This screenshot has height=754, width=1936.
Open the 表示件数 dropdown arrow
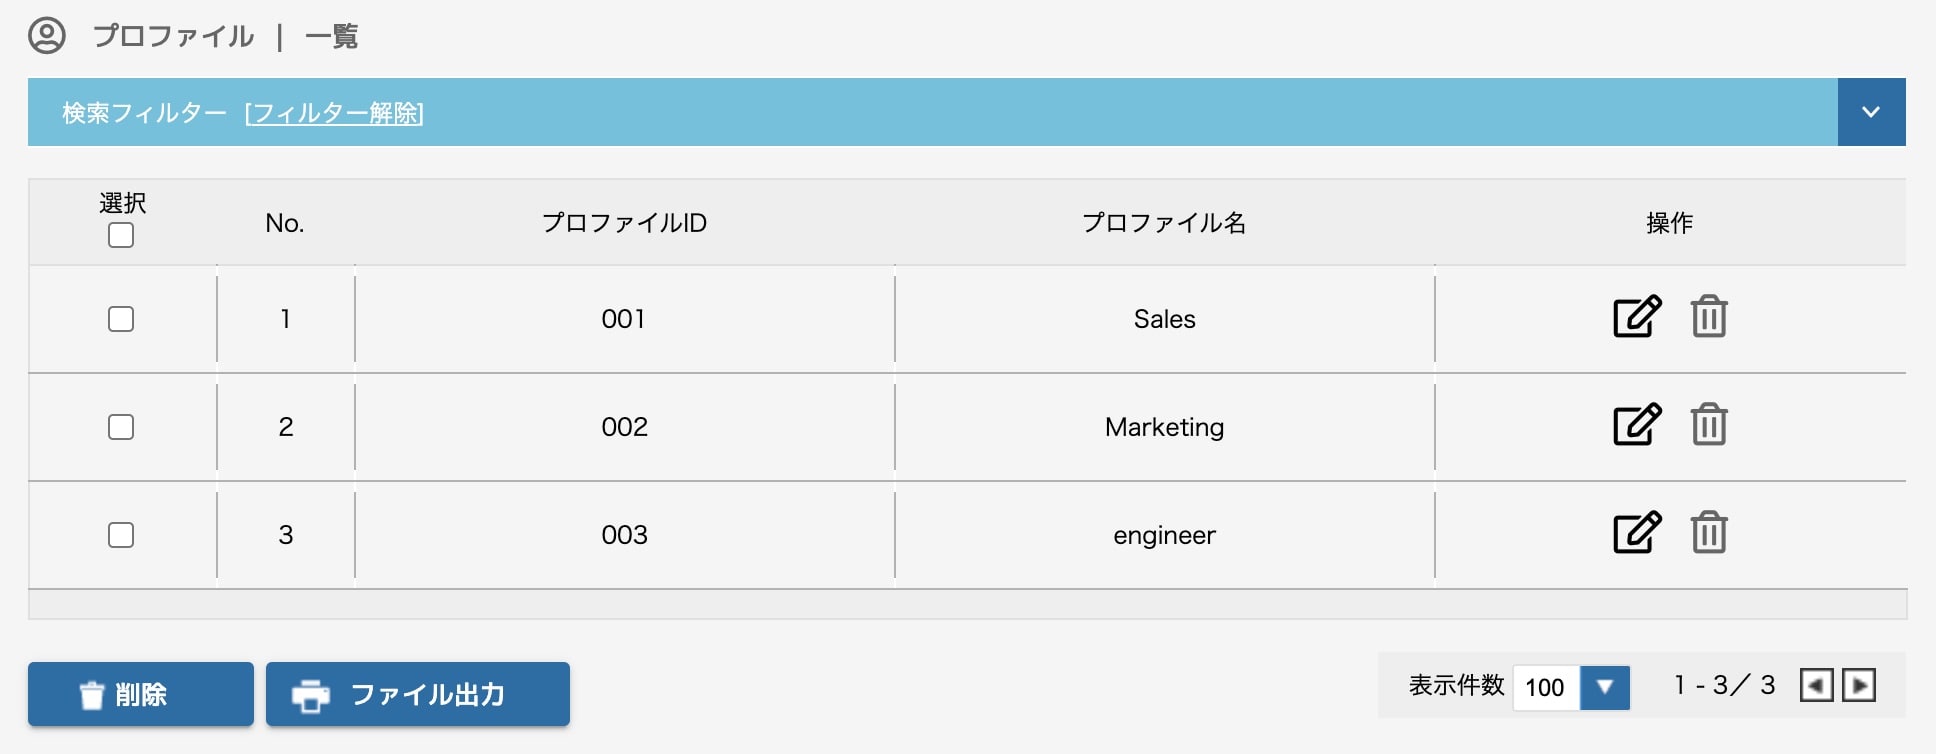point(1605,687)
